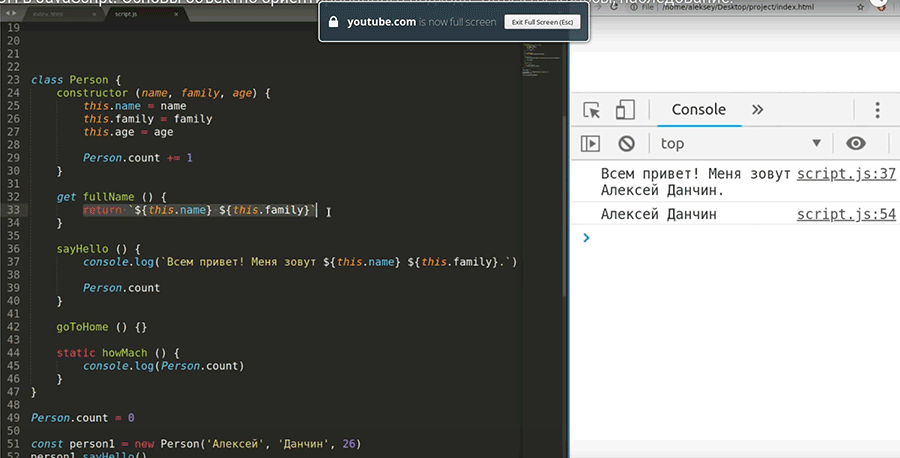The width and height of the screenshot is (900, 458).
Task: Click the 'constructor (name, family, age)' line
Action: pyautogui.click(x=163, y=93)
